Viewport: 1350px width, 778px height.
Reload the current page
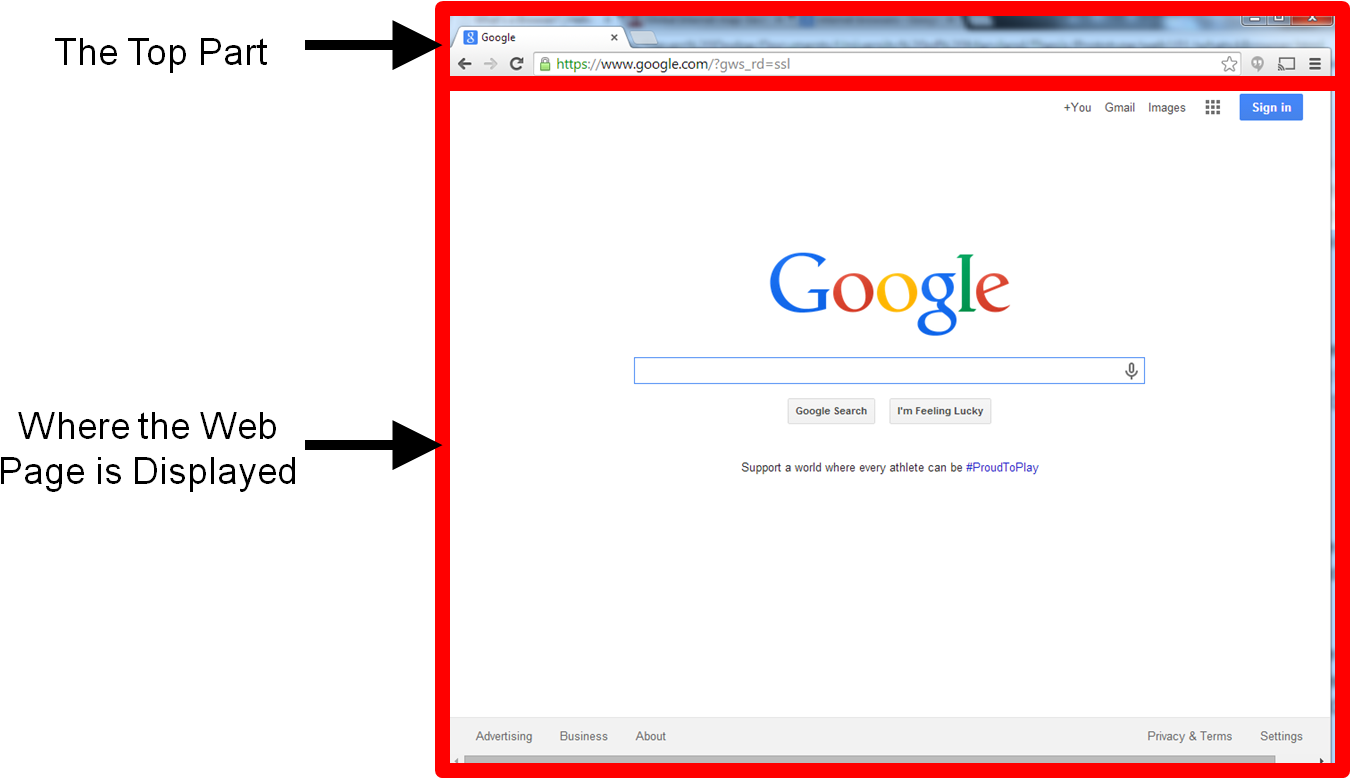tap(516, 62)
